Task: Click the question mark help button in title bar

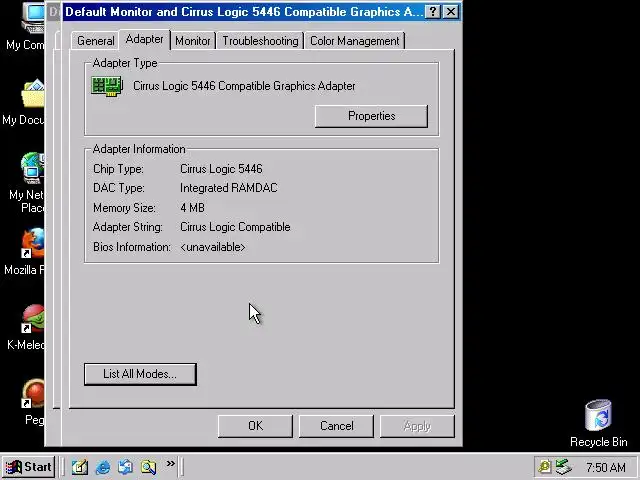Action: click(x=433, y=11)
